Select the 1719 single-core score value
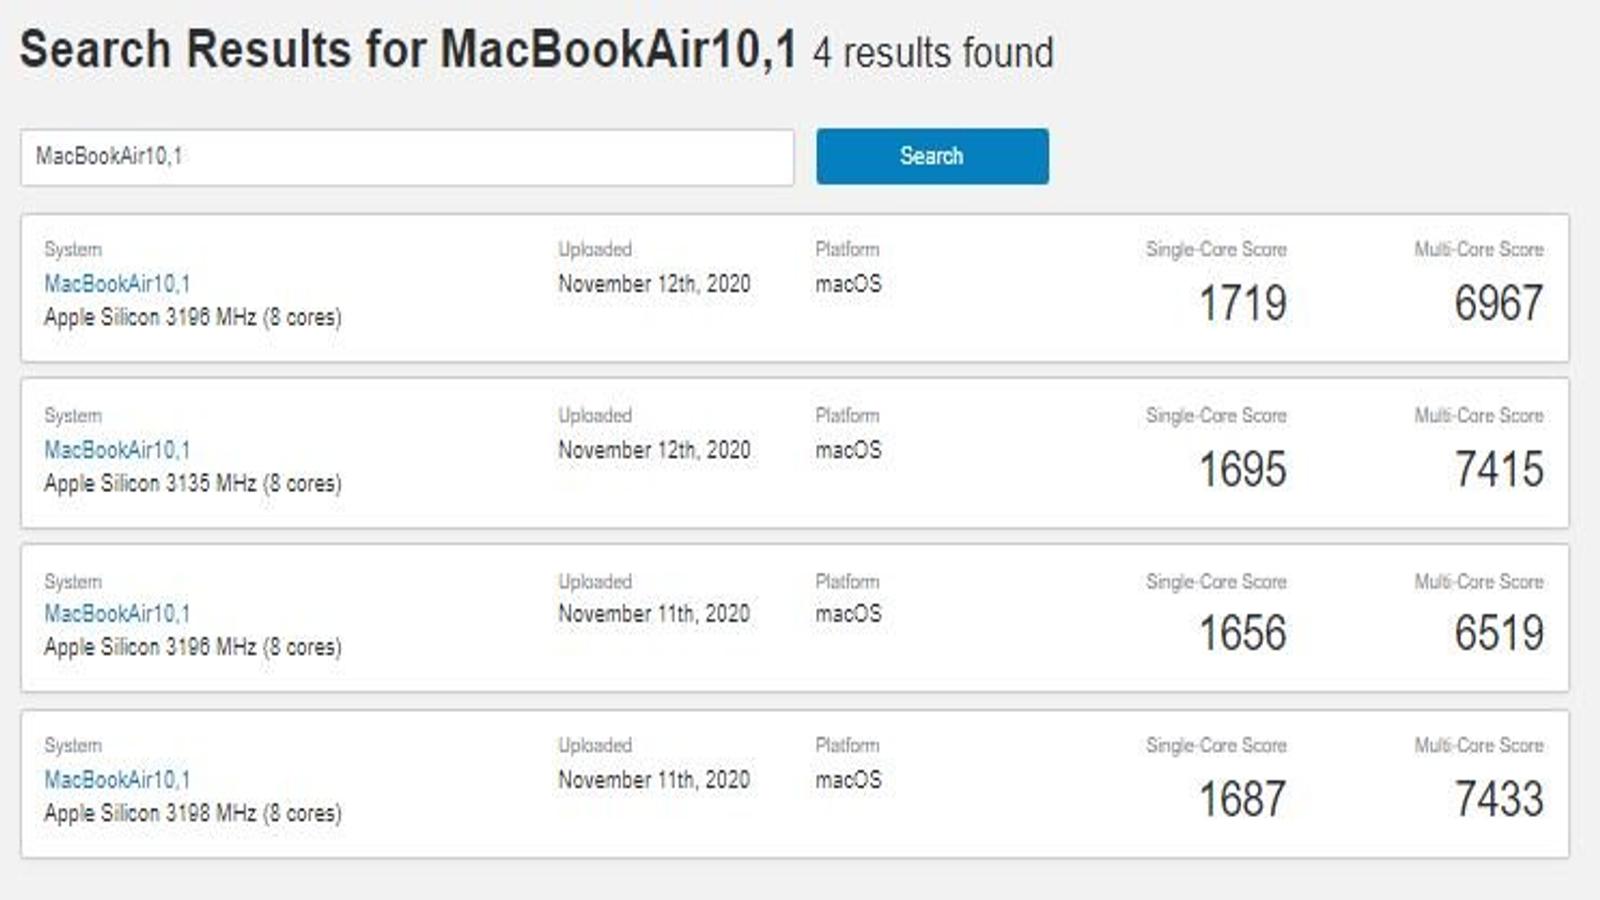The image size is (1600, 900). click(x=1243, y=303)
